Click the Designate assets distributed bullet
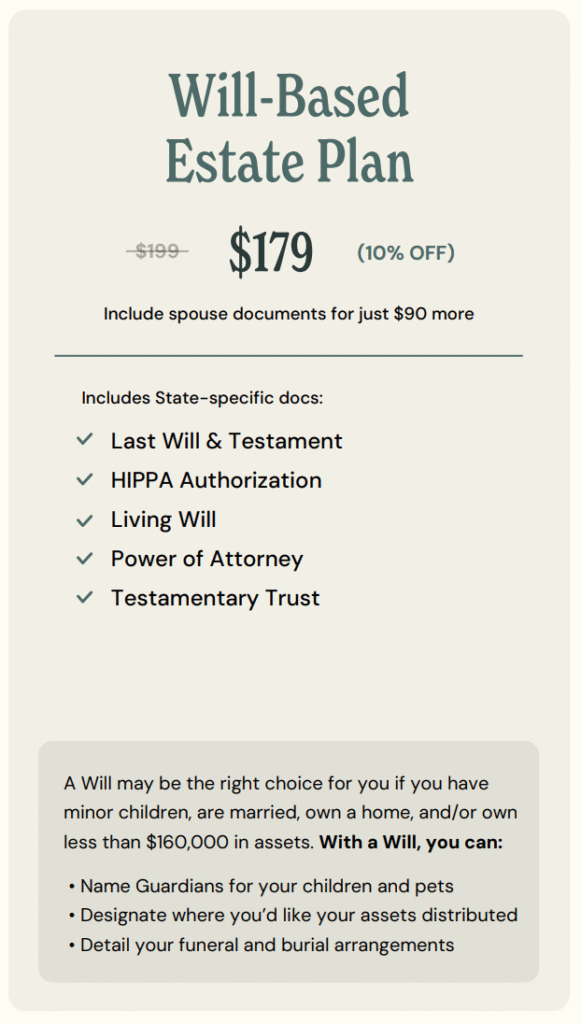This screenshot has width=581, height=1024. coord(293,915)
